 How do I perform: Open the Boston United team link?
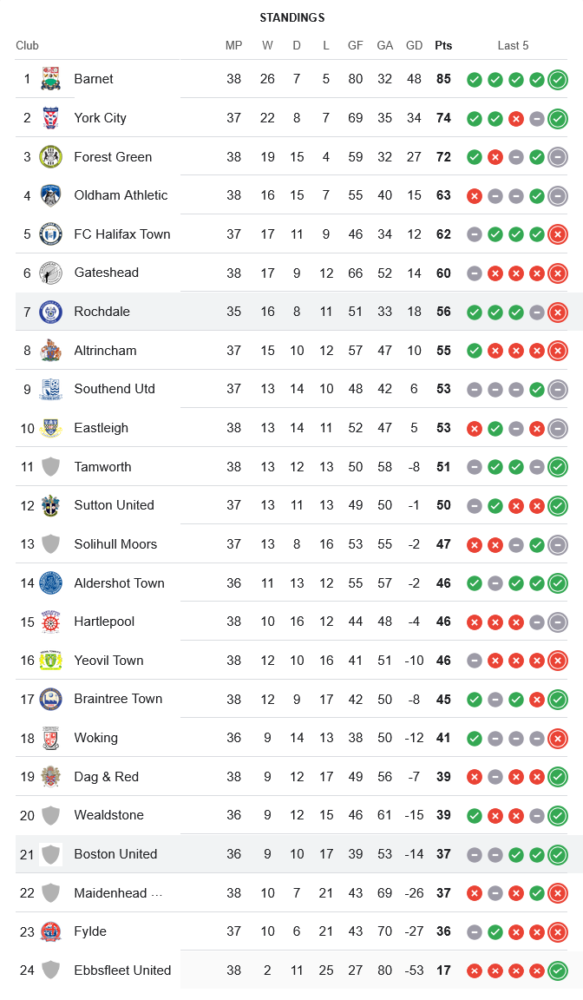click(x=115, y=854)
